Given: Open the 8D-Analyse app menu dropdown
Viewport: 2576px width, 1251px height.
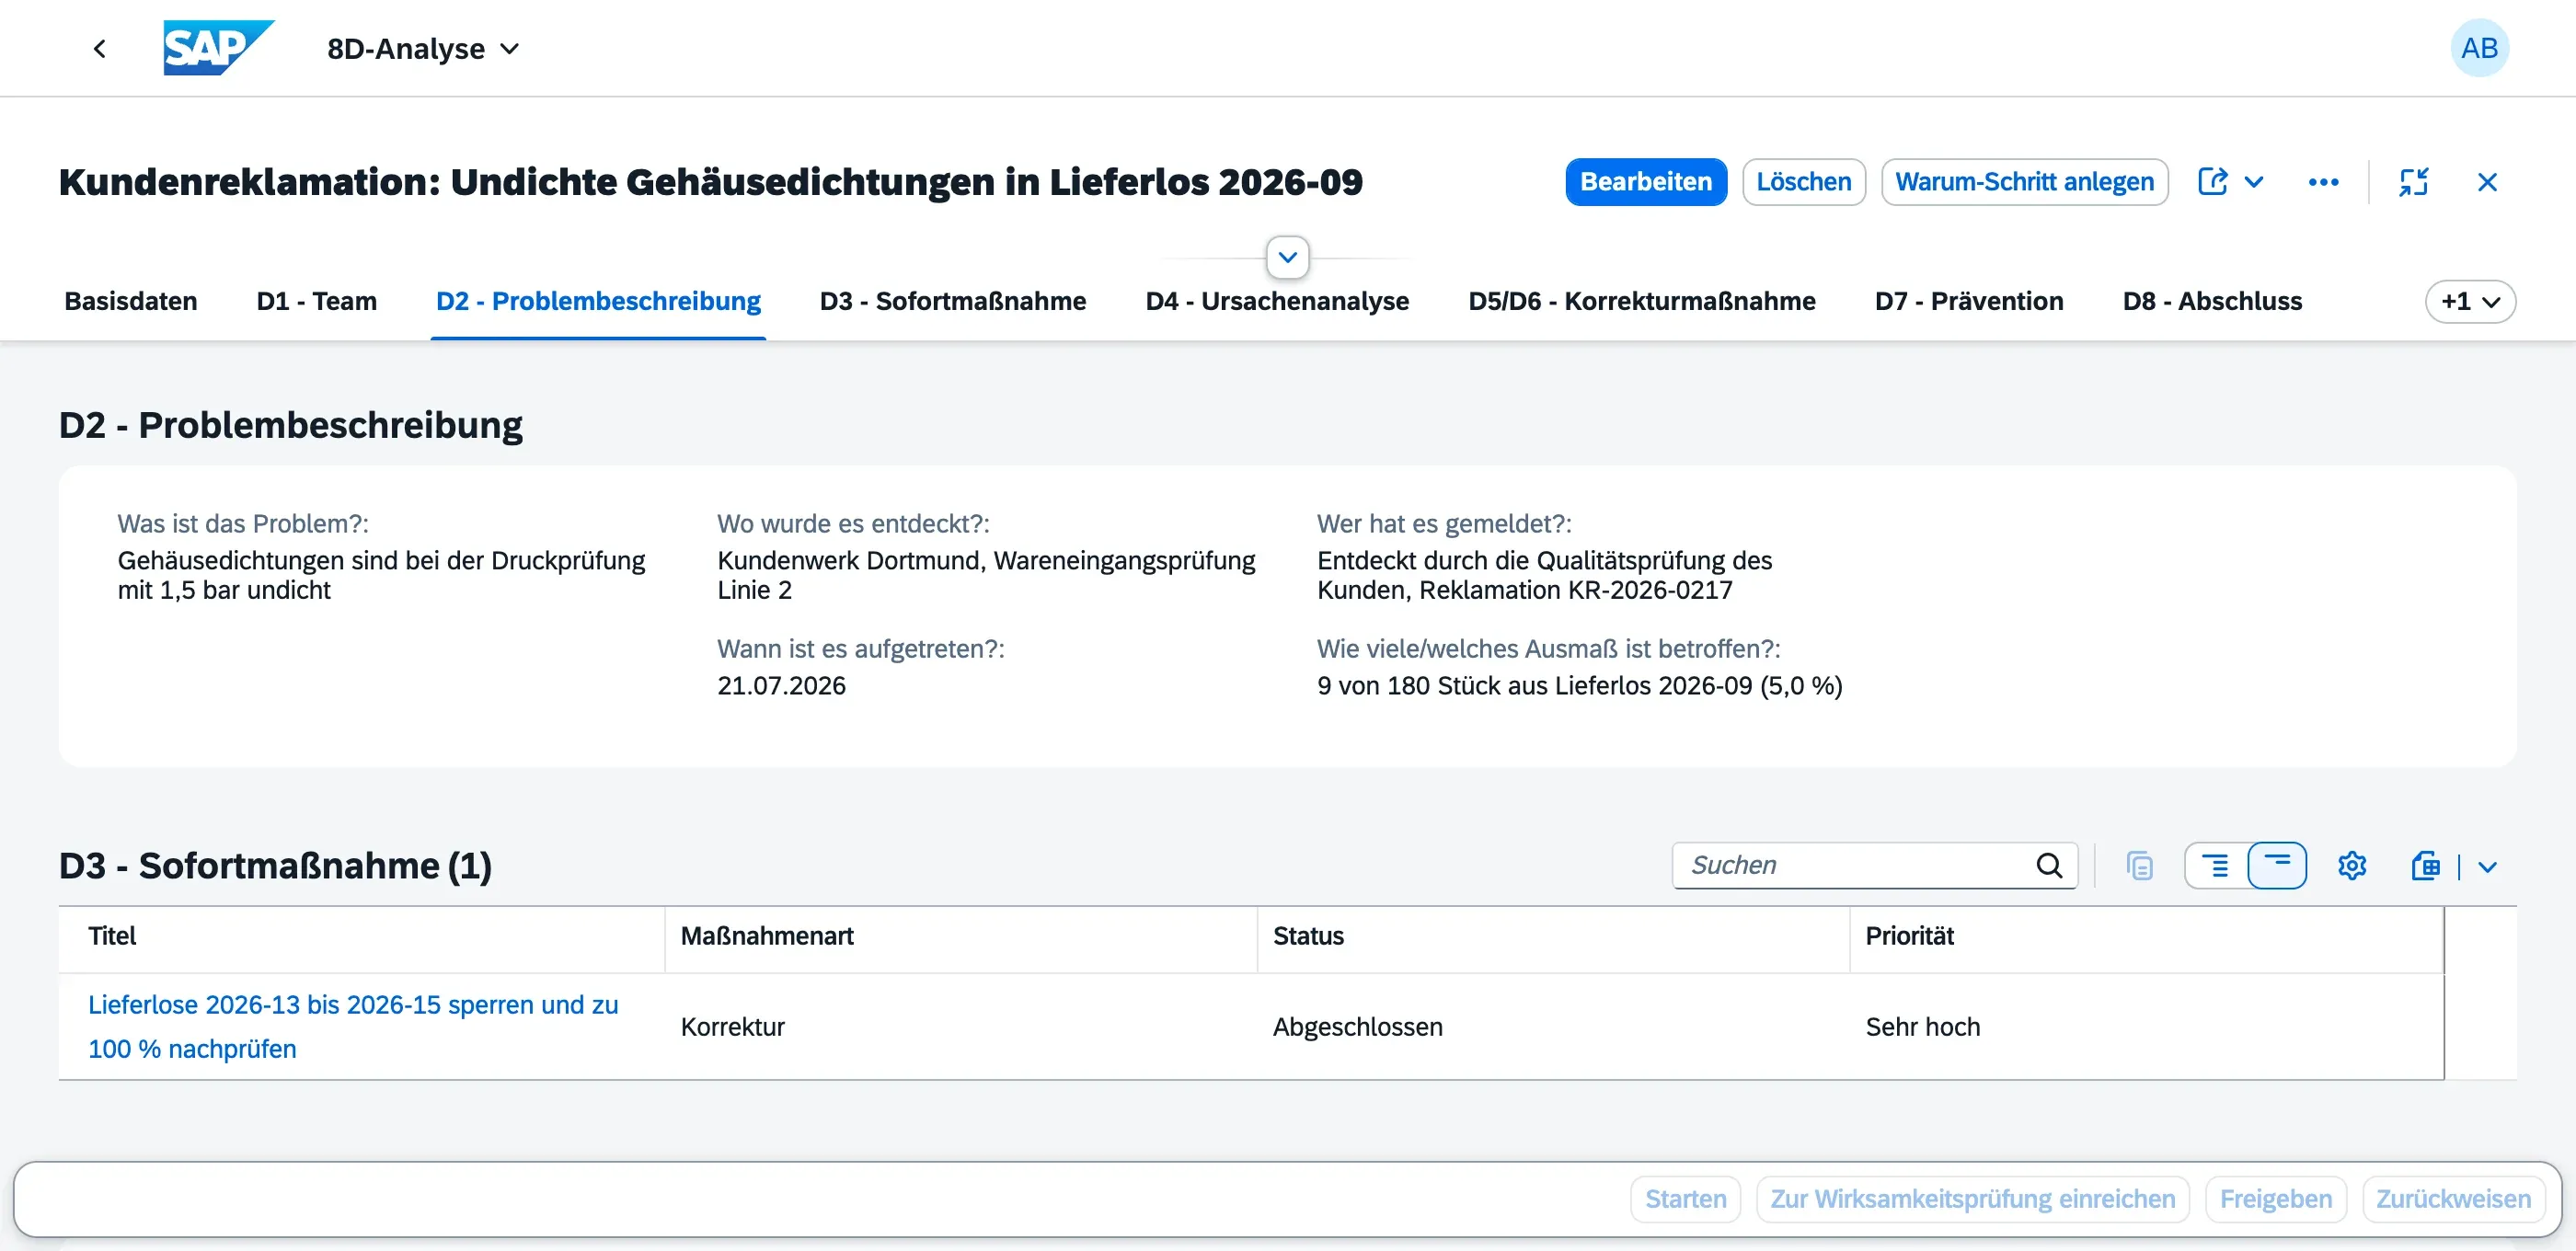Looking at the screenshot, I should (424, 48).
